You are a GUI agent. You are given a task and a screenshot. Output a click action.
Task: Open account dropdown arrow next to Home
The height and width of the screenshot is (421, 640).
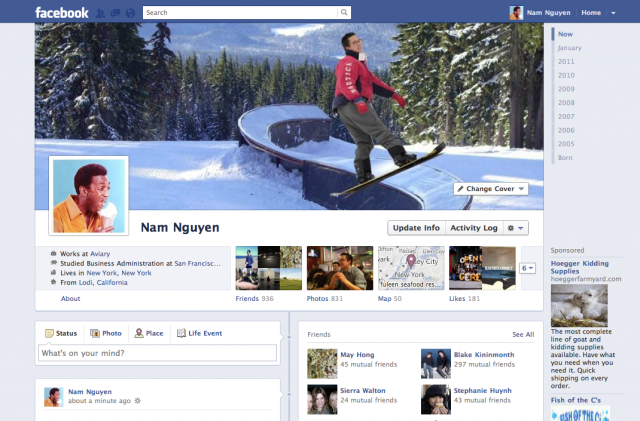(613, 13)
